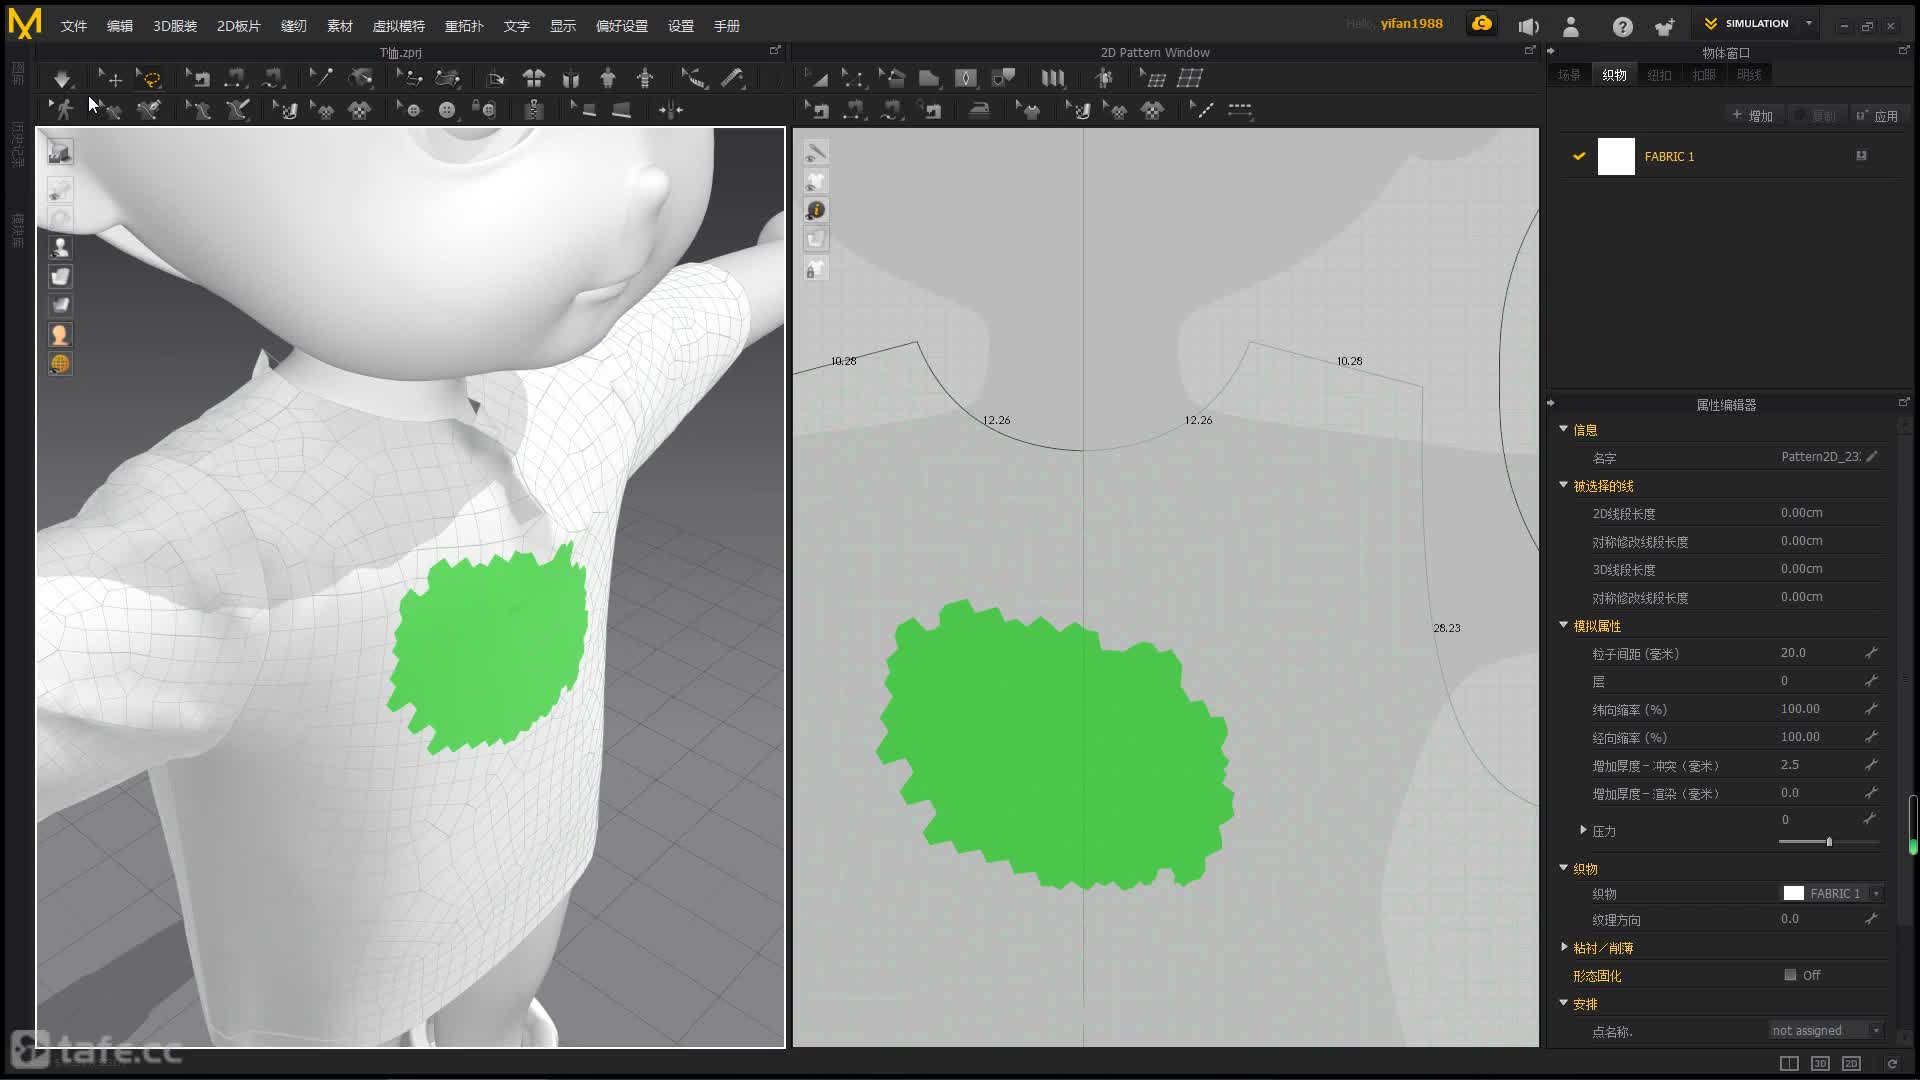Edit the pattern name pencil button

point(1872,456)
